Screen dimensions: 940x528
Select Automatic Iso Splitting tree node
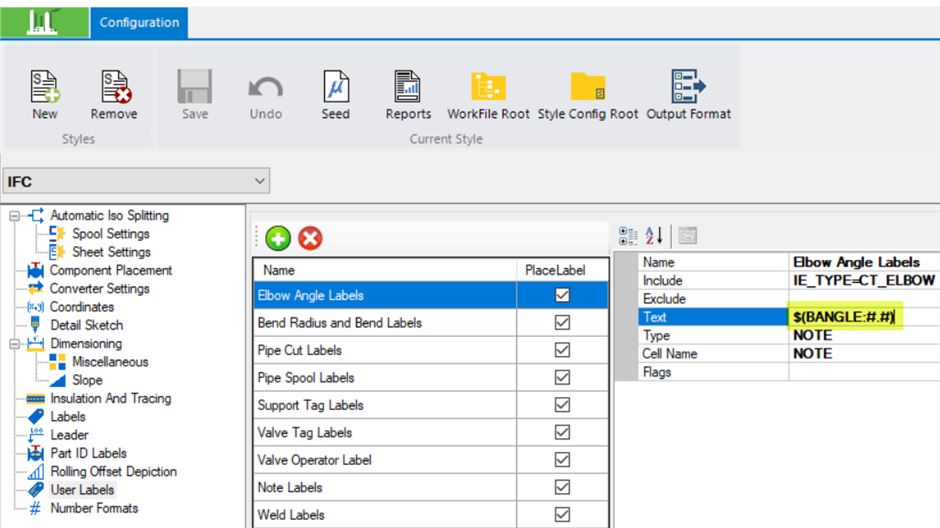click(x=109, y=215)
